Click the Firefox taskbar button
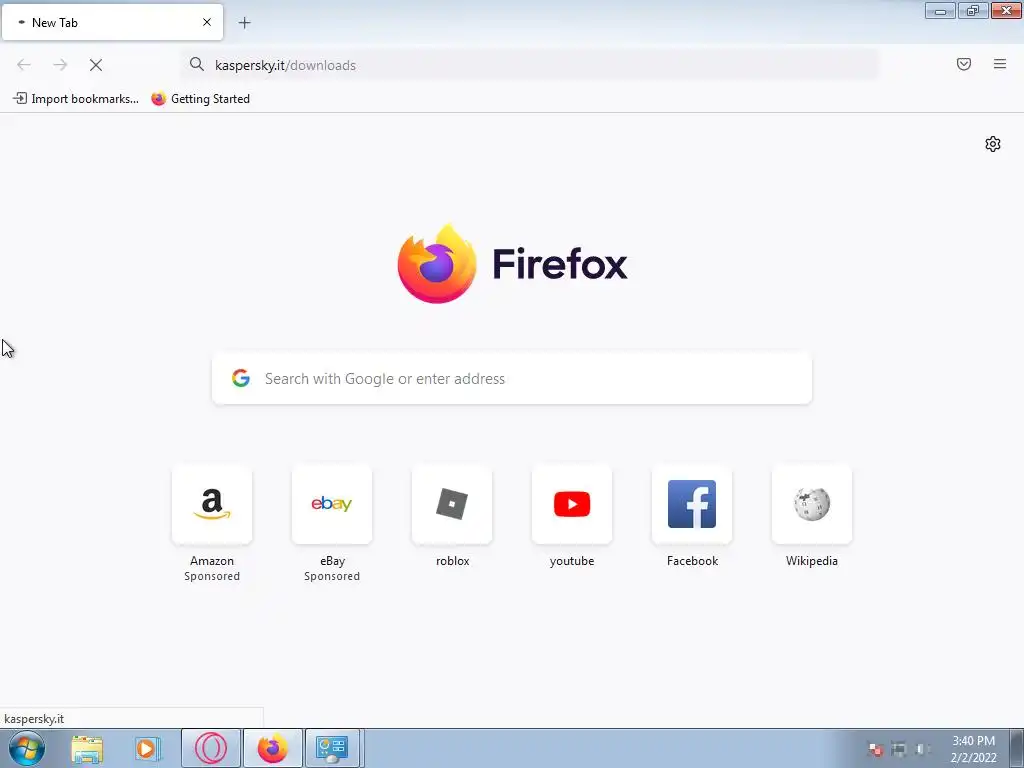The height and width of the screenshot is (768, 1024). [272, 748]
